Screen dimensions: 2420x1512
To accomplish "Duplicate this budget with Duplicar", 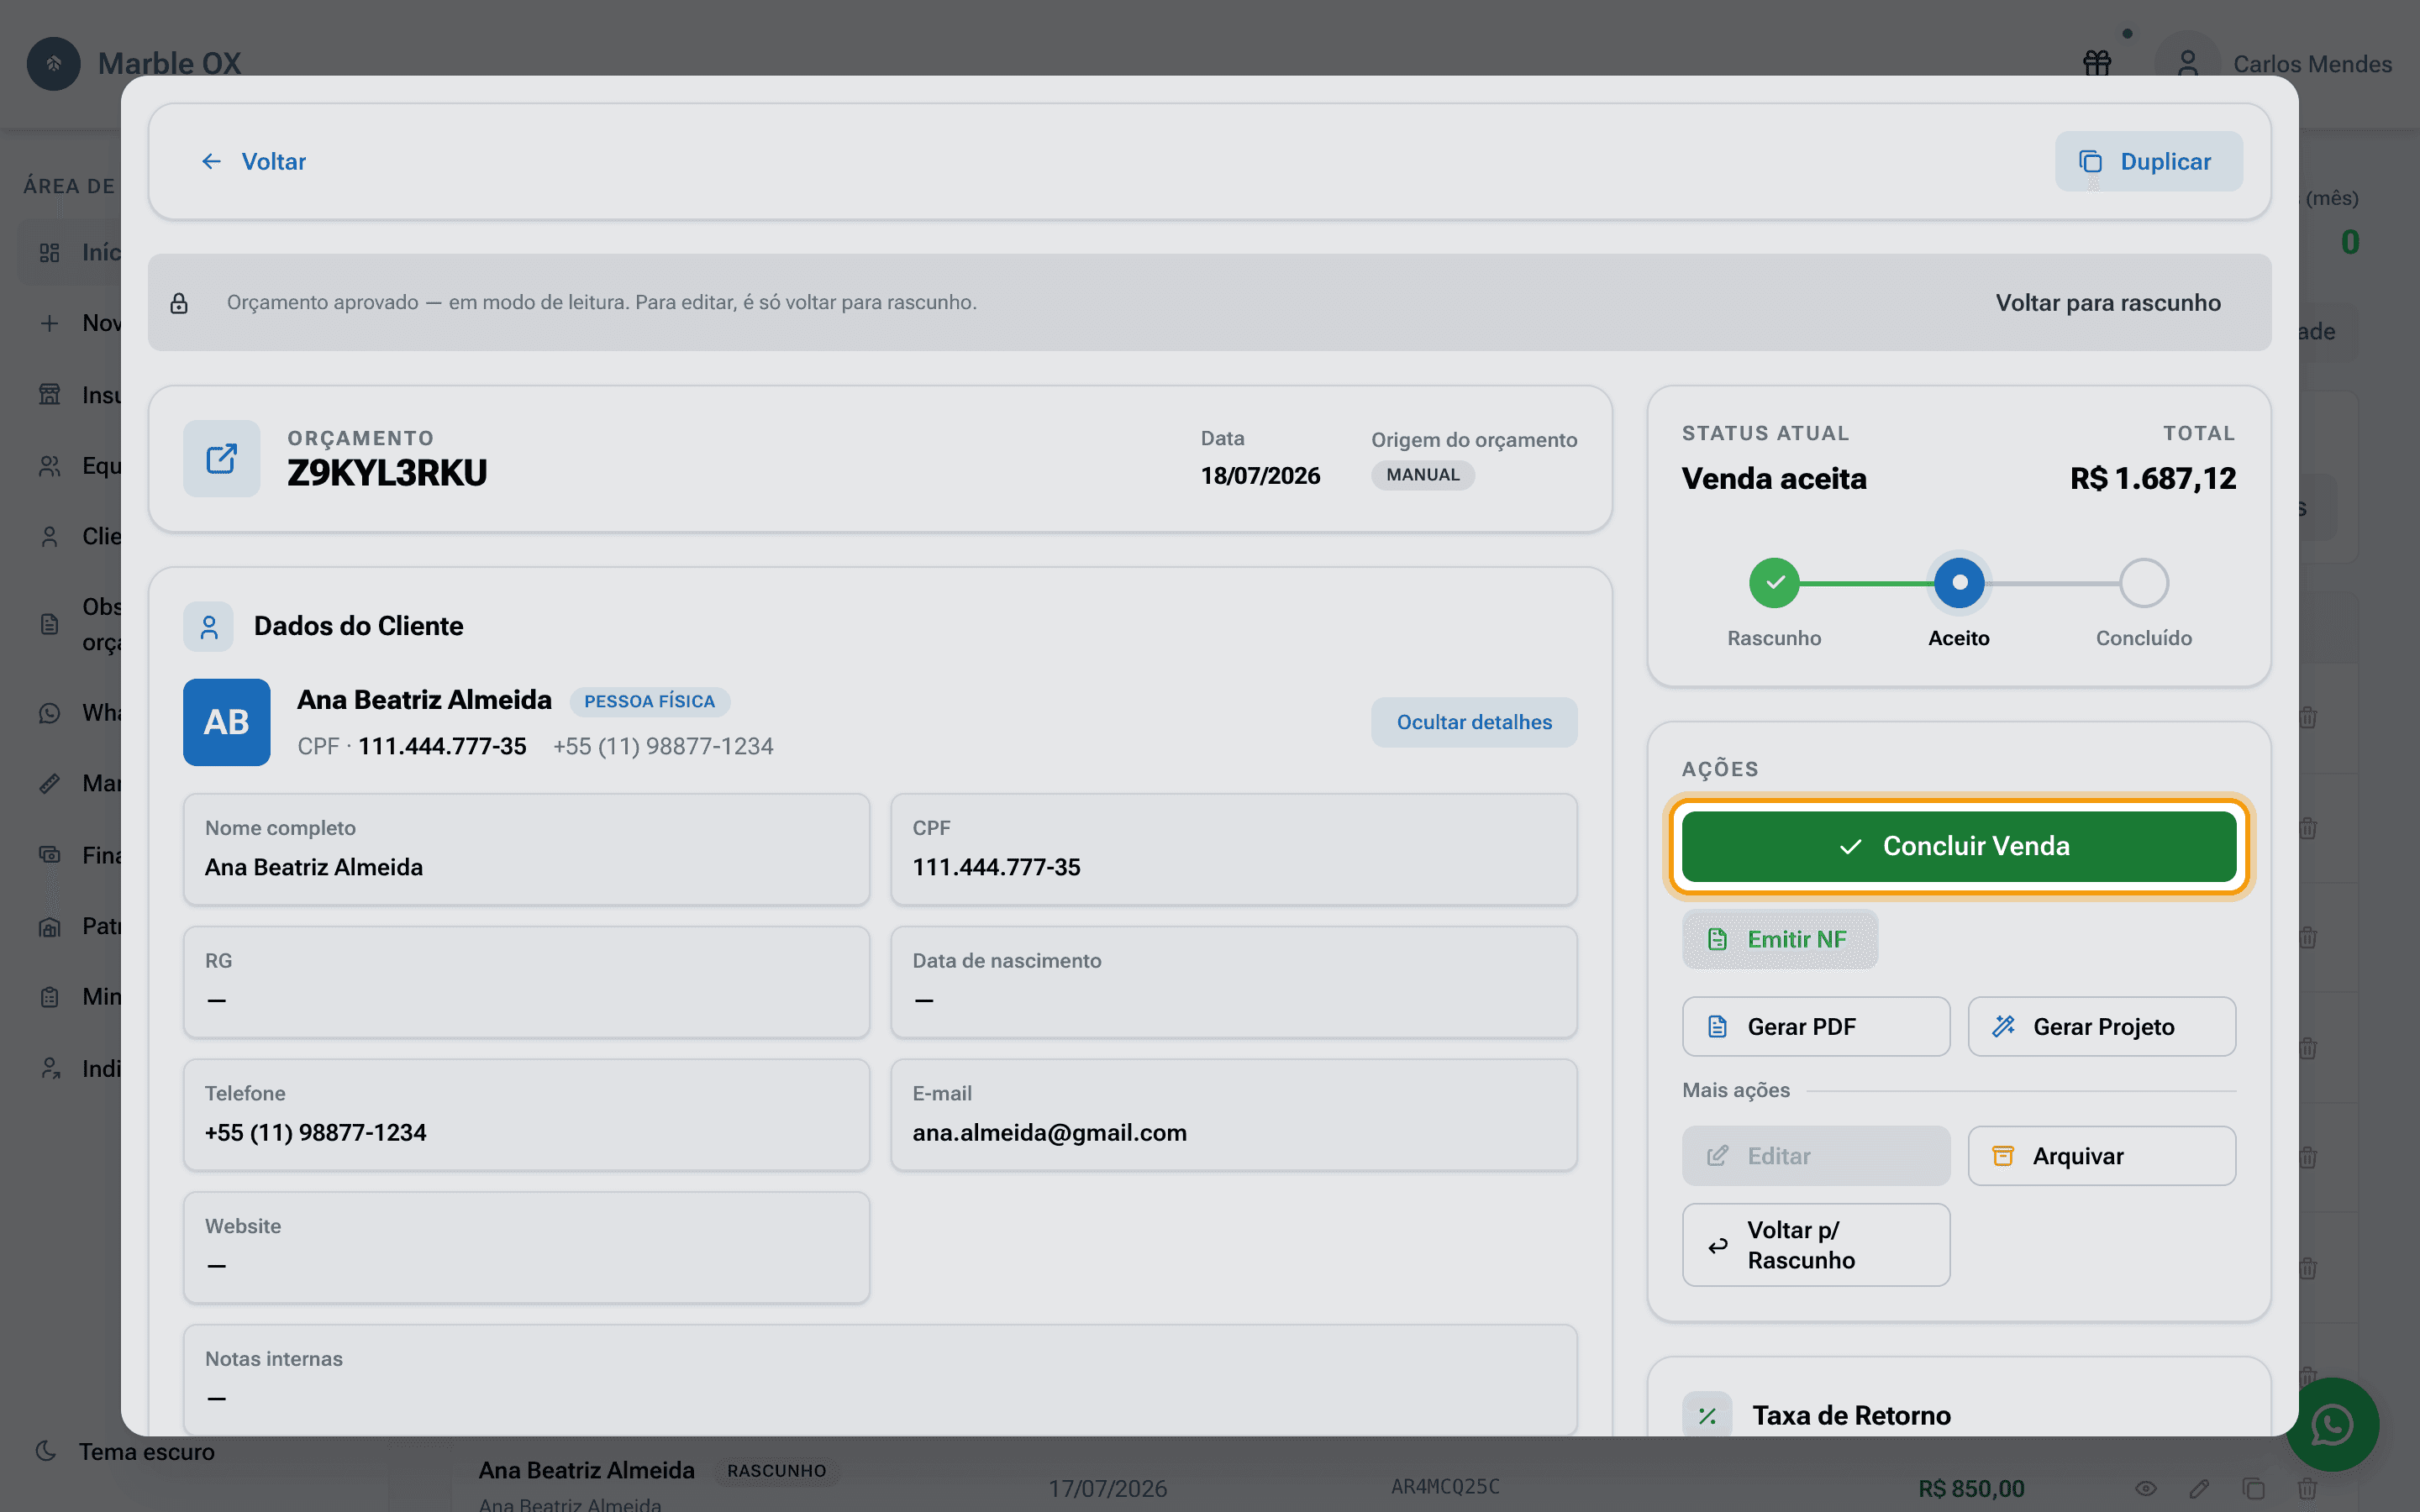I will click(2148, 161).
